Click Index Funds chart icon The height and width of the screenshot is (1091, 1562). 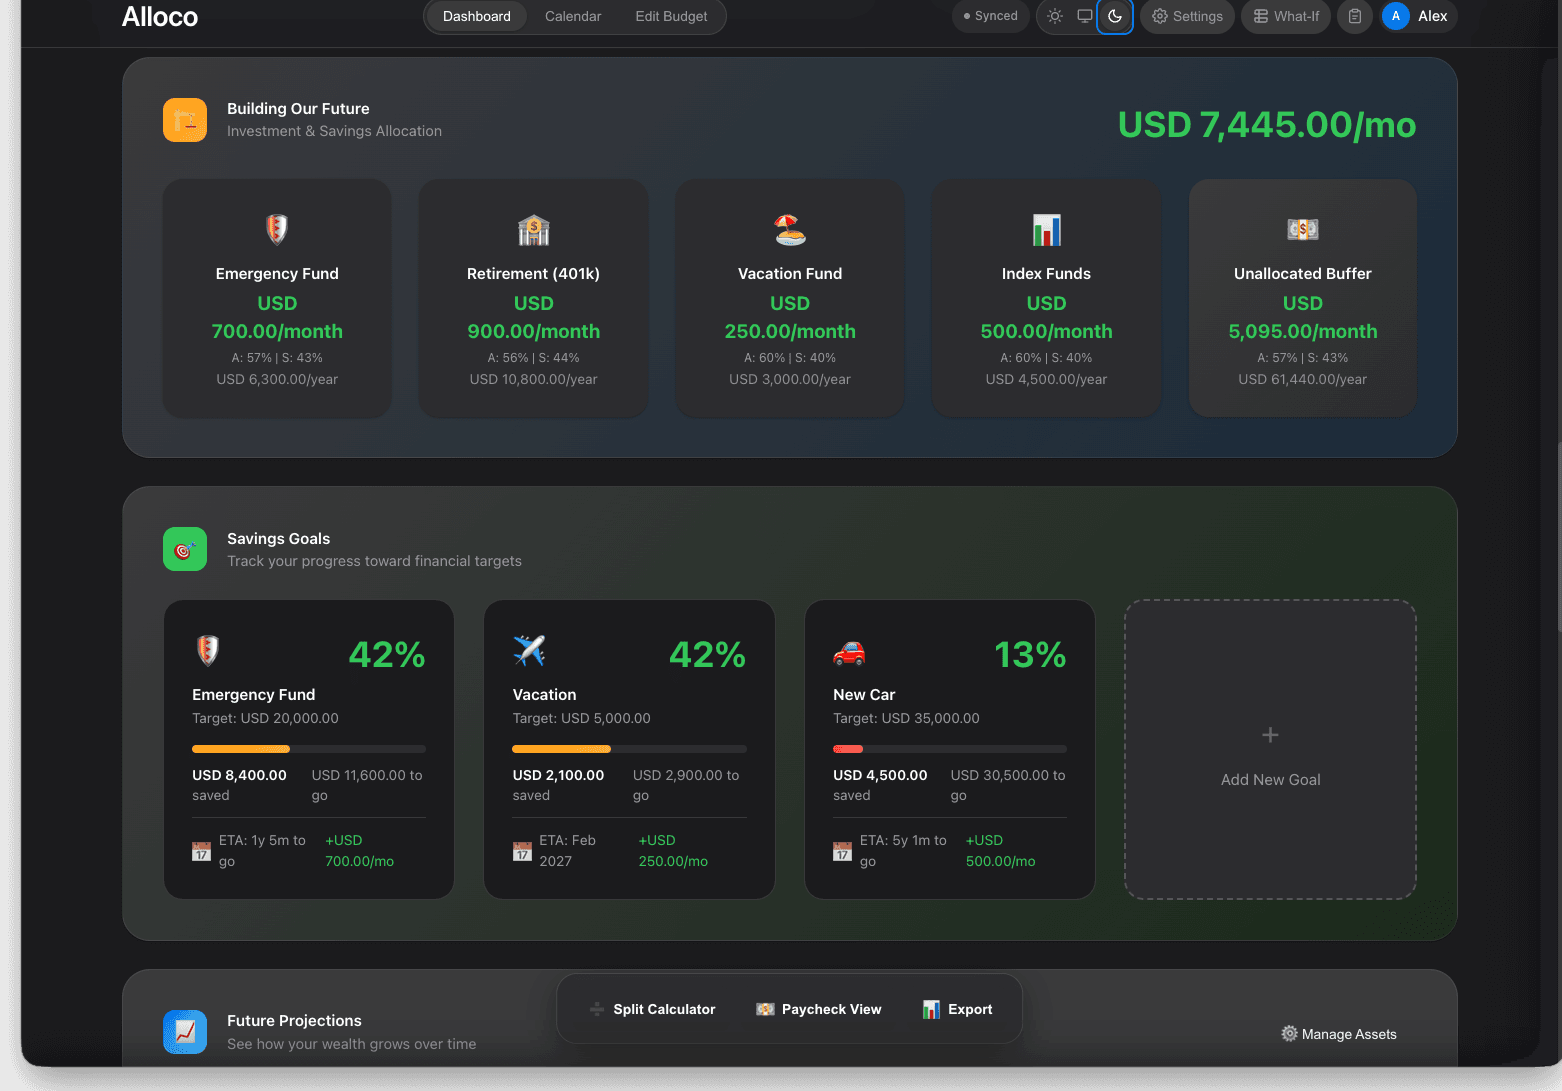click(1047, 230)
